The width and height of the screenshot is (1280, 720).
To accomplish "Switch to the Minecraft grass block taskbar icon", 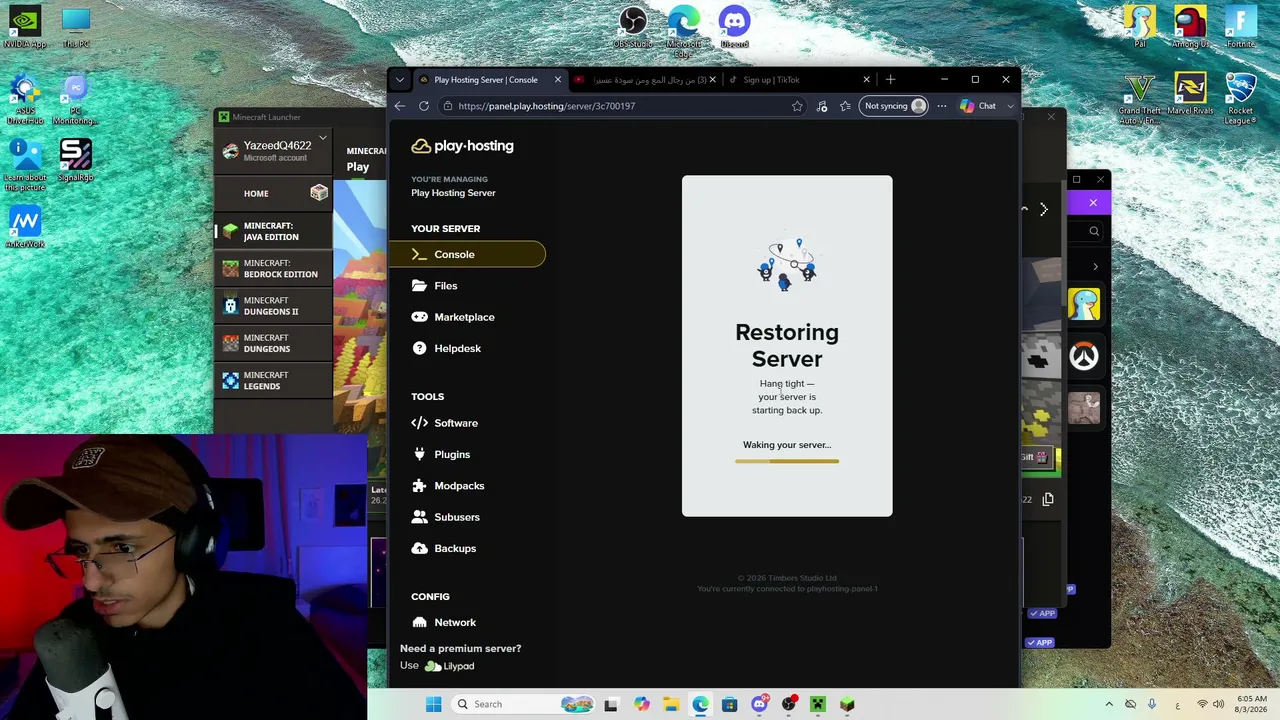I will 848,704.
